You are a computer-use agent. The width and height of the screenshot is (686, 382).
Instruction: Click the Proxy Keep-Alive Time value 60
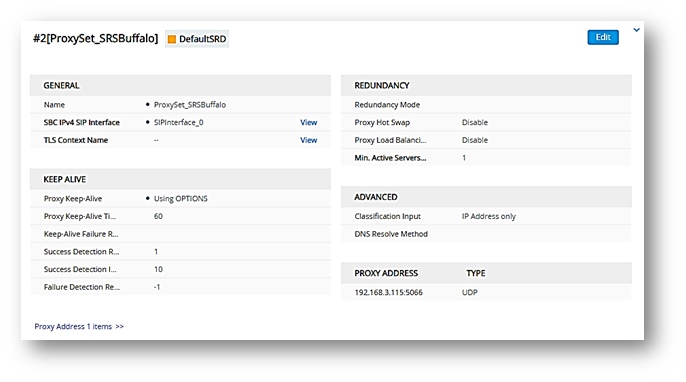point(158,216)
